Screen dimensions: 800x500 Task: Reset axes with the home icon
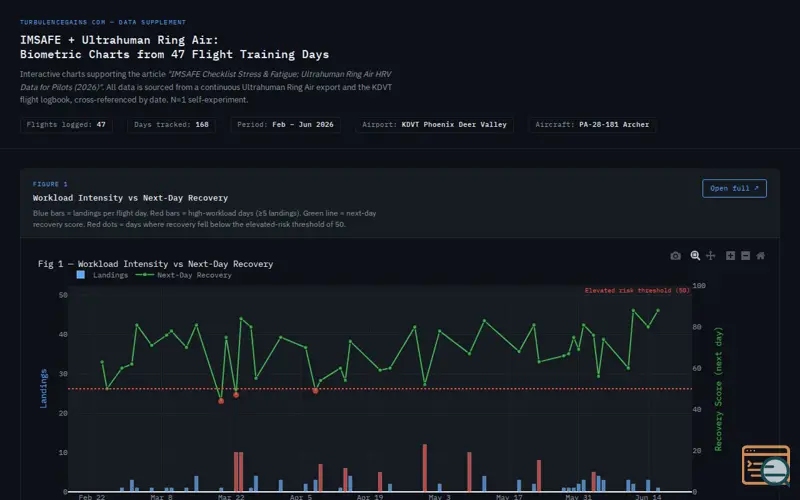(760, 256)
